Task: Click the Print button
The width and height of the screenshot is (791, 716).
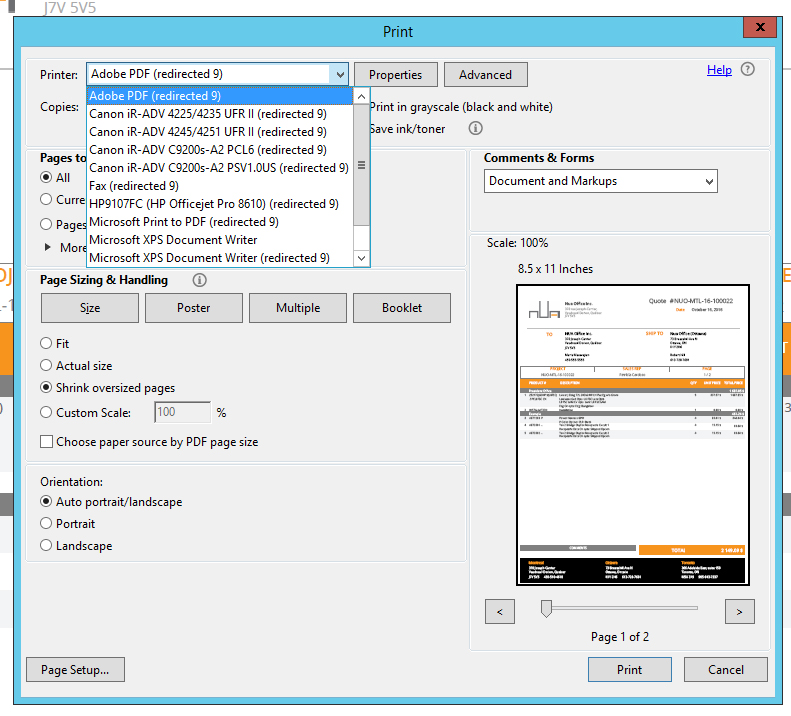Action: point(629,670)
